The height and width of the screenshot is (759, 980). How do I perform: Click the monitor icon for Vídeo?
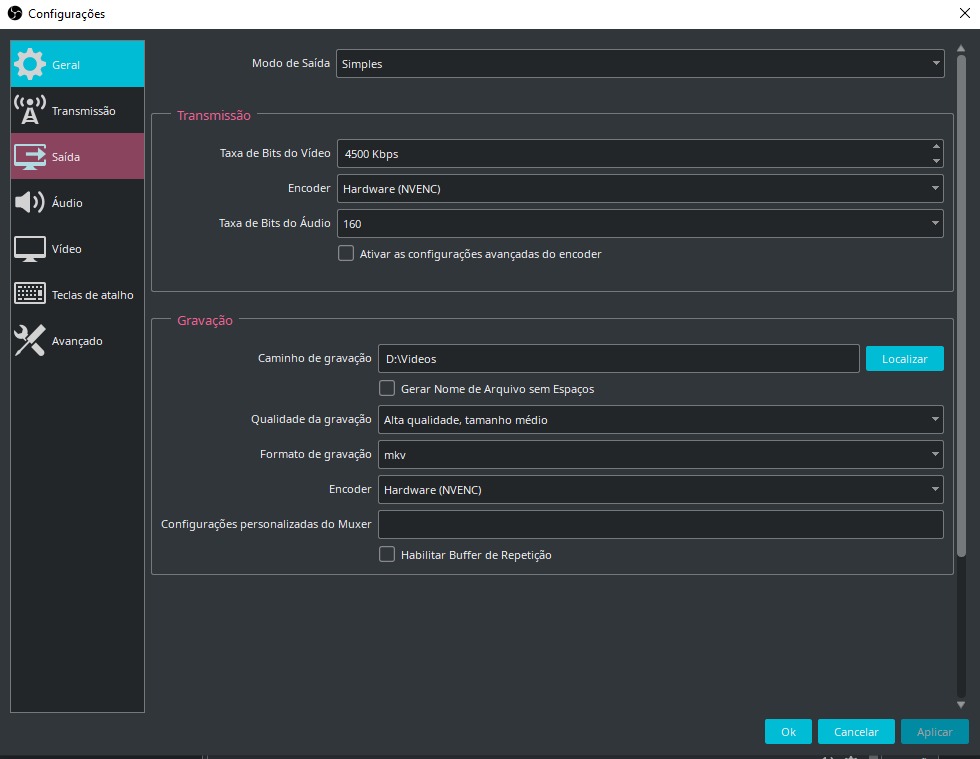click(30, 249)
